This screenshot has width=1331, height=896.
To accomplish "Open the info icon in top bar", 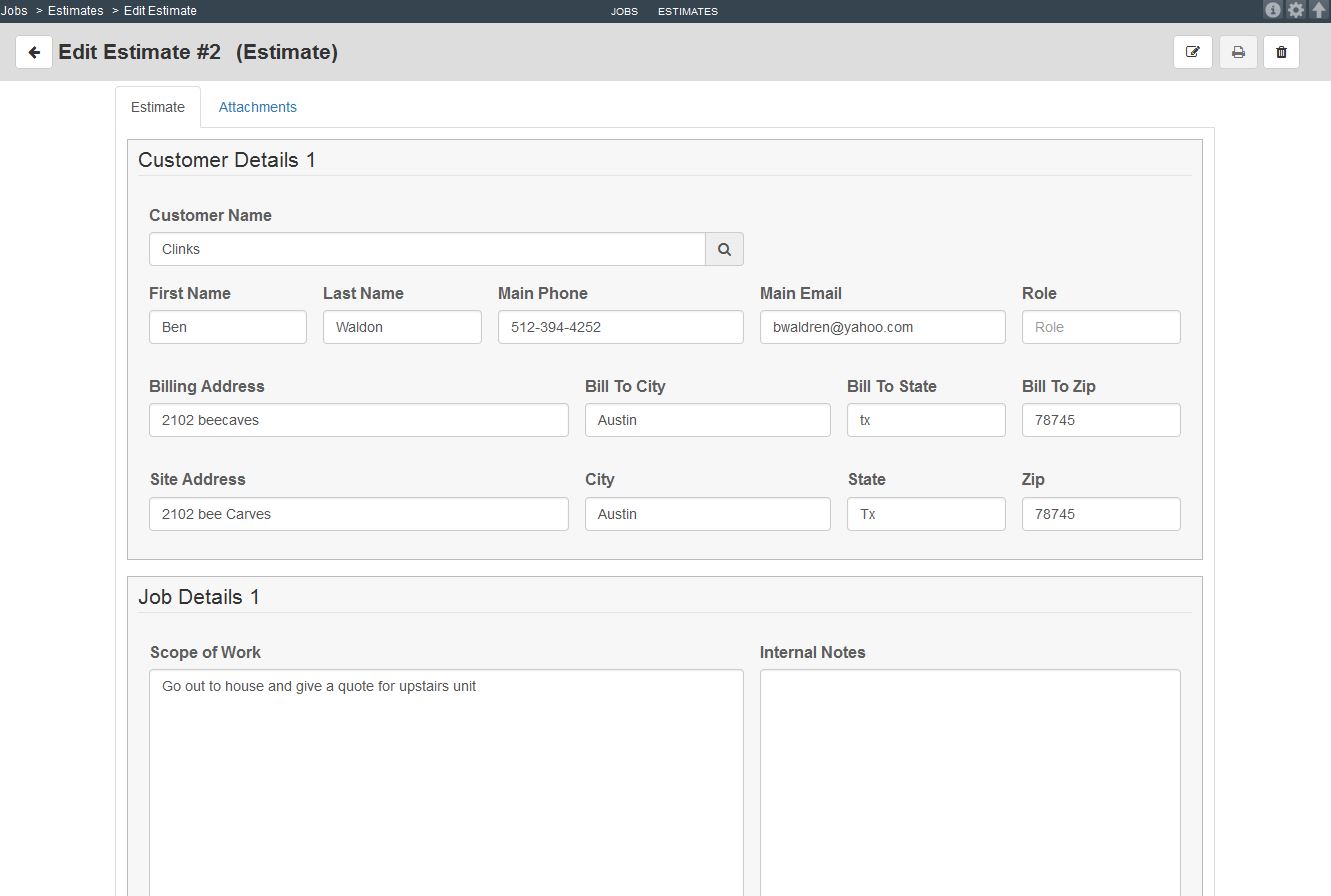I will (x=1273, y=10).
